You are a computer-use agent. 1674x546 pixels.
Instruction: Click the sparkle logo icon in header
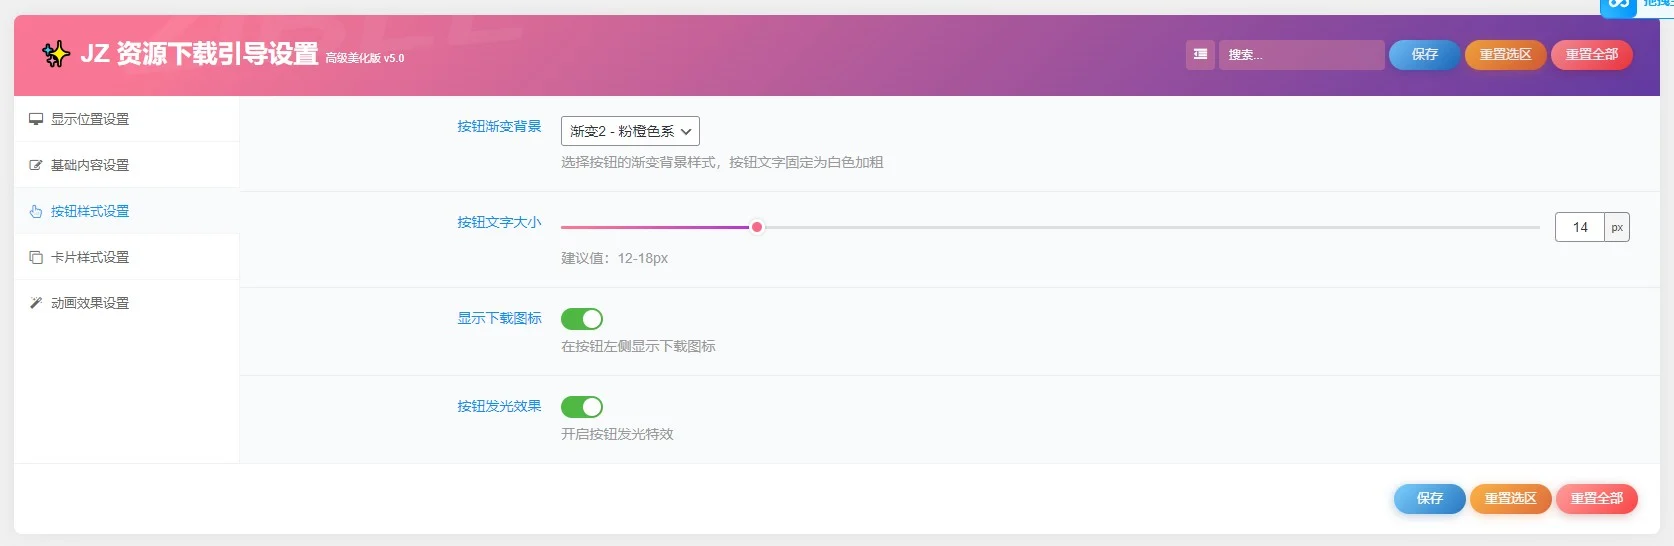(56, 53)
